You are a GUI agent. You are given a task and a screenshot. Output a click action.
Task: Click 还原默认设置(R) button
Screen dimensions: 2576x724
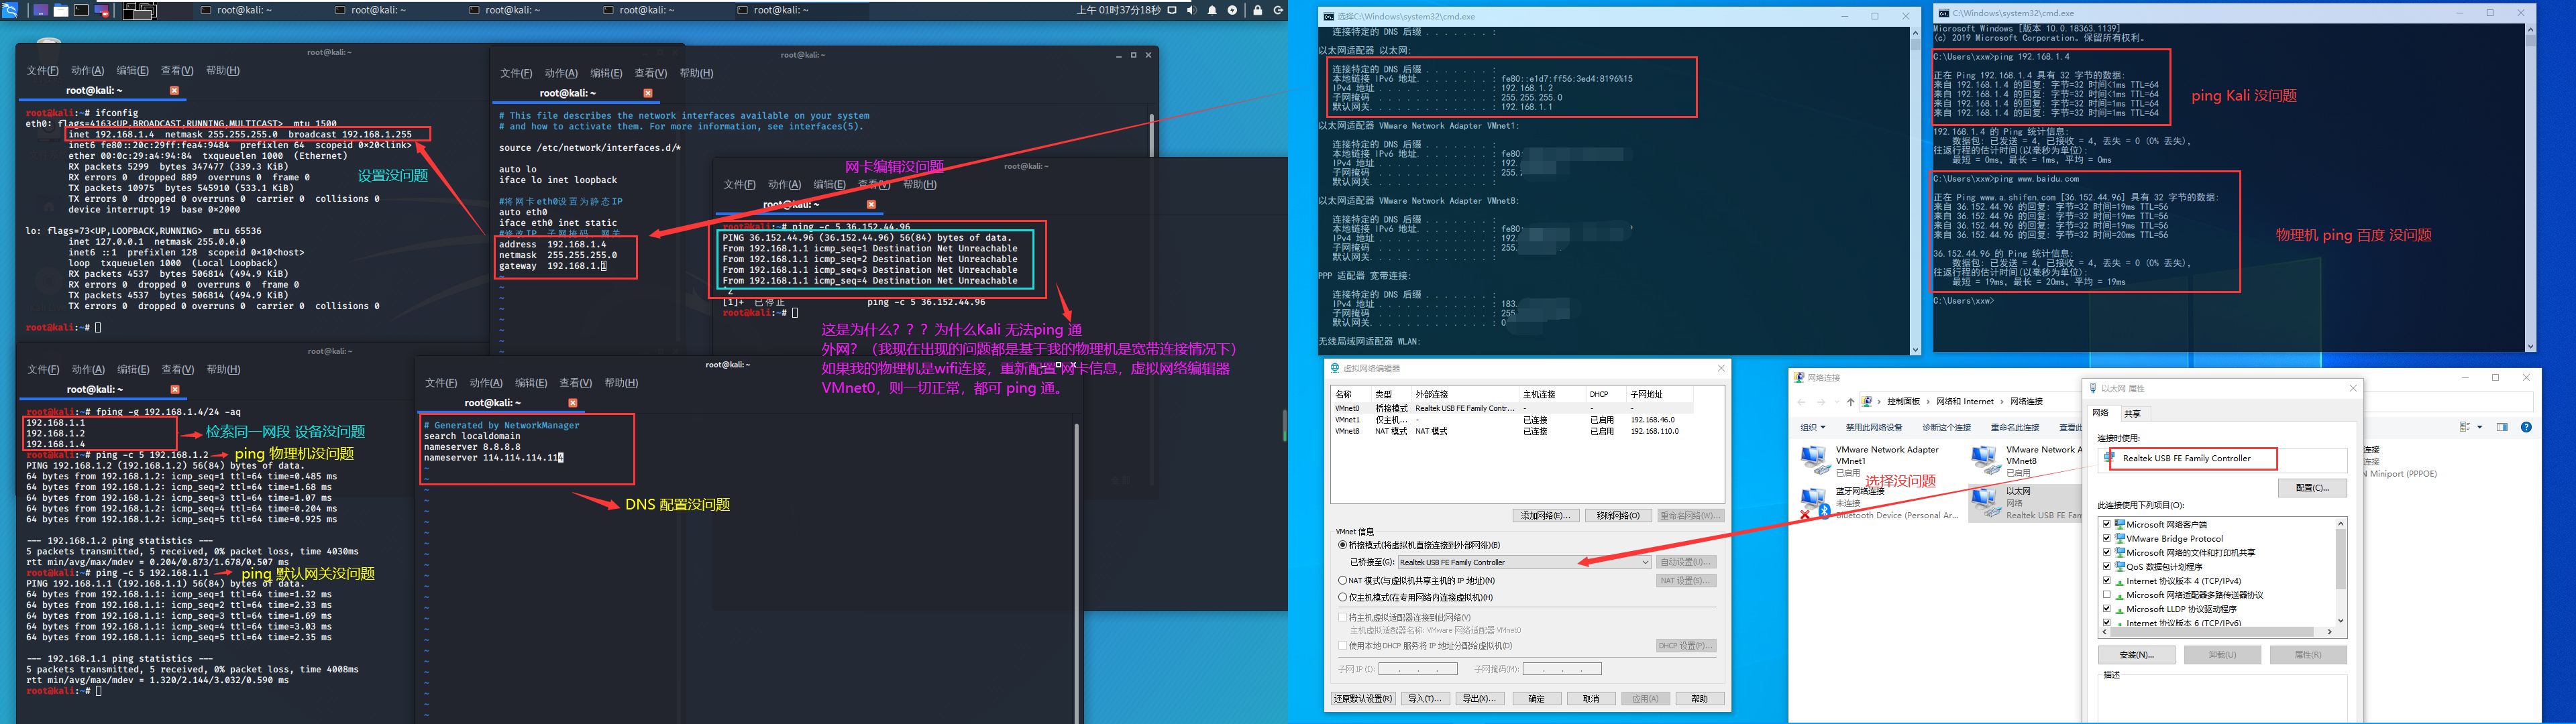tap(1363, 699)
